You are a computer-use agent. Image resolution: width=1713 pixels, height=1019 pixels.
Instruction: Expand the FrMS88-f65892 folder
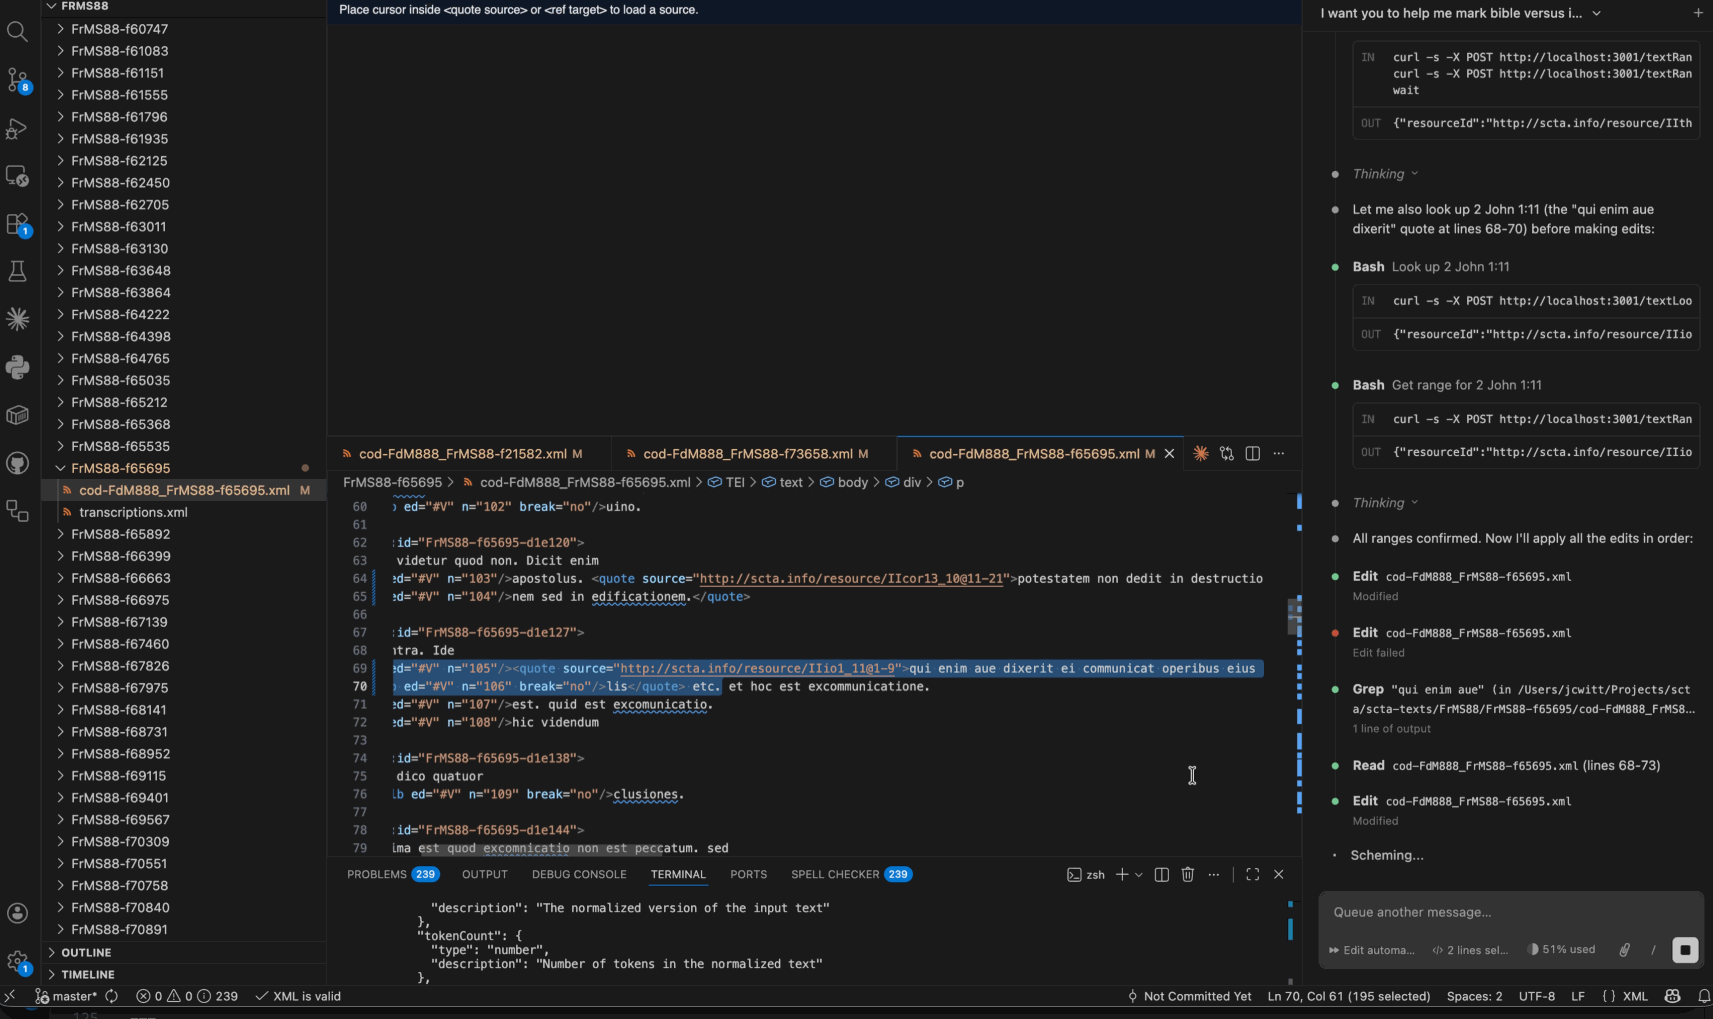pyautogui.click(x=120, y=534)
